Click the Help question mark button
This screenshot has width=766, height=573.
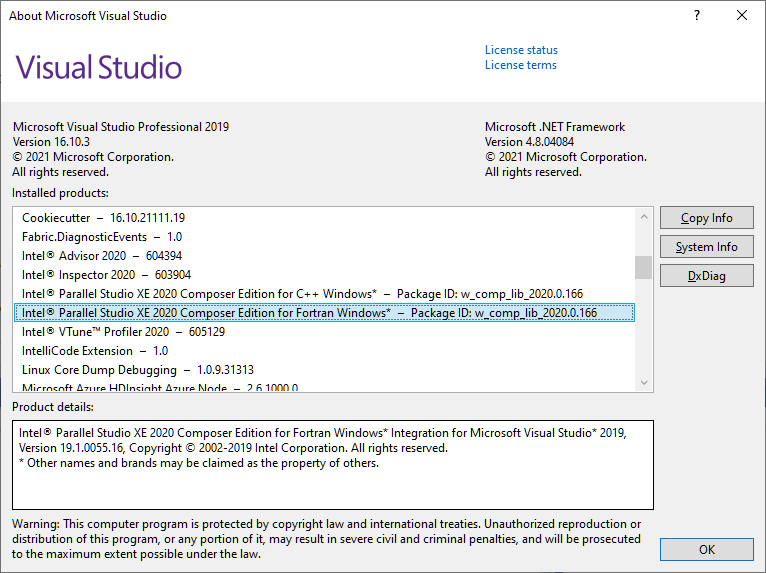click(x=696, y=16)
